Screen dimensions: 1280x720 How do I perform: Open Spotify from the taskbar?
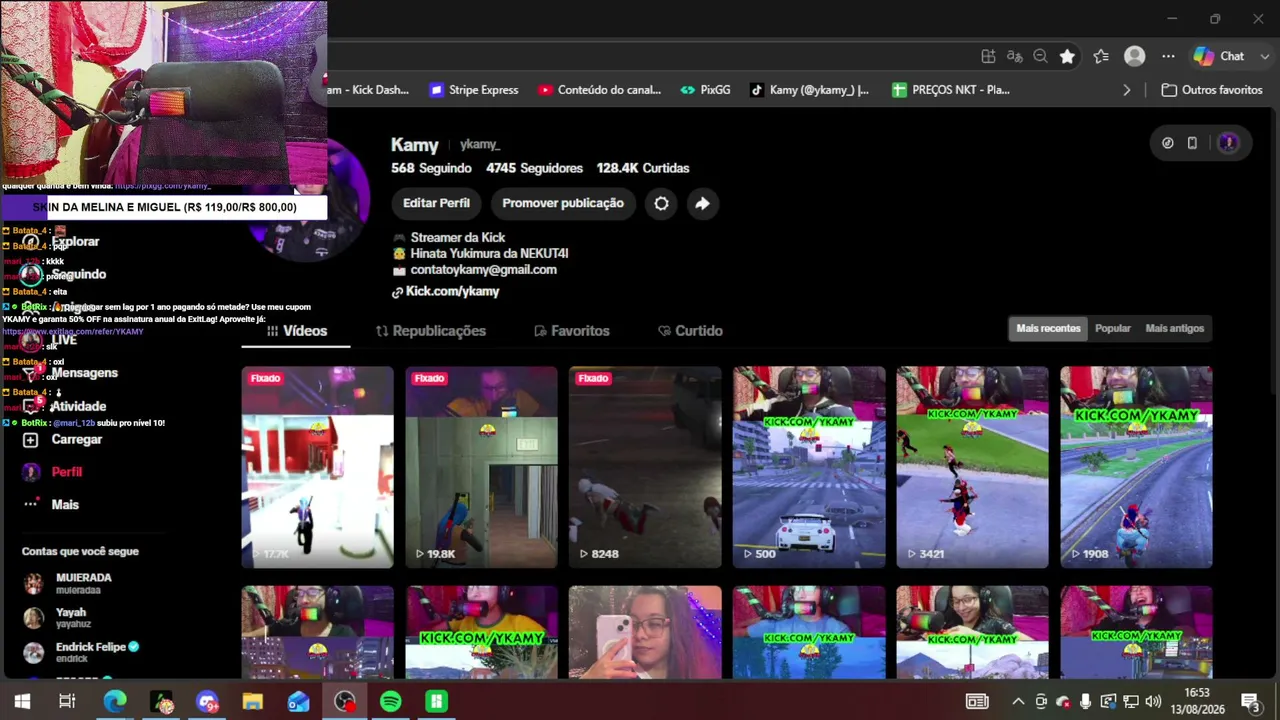point(391,702)
